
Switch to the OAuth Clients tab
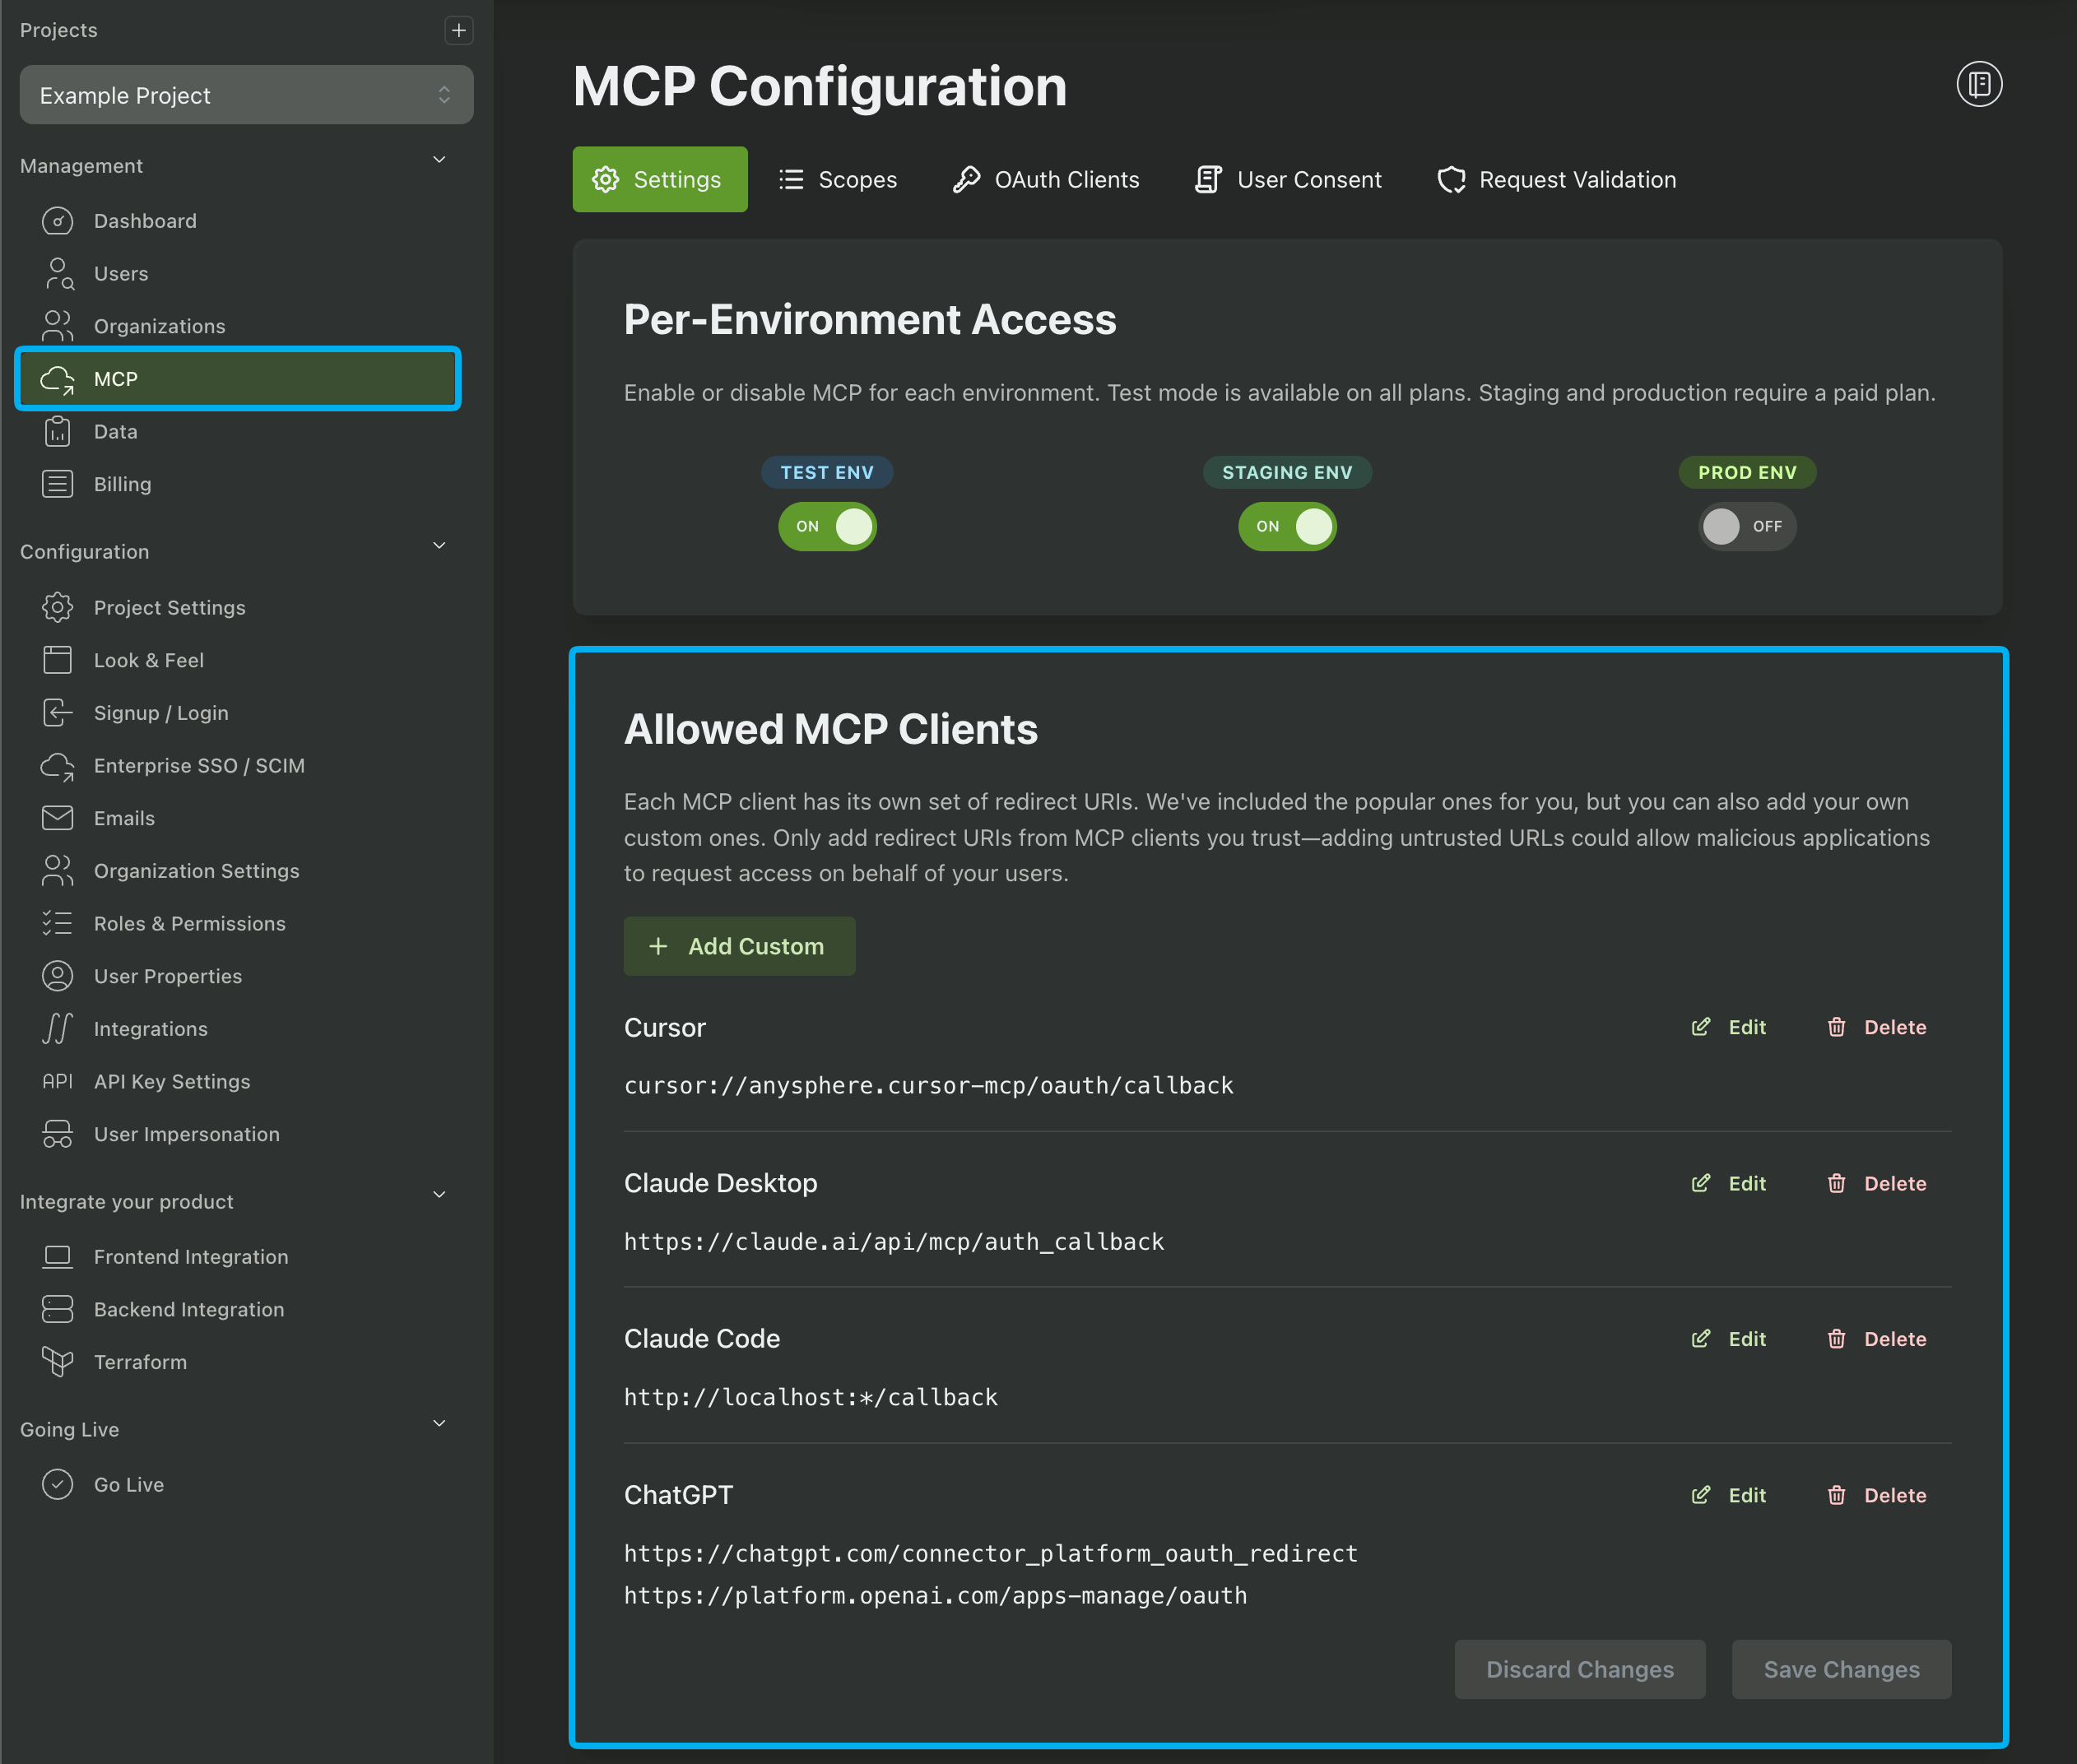(x=1045, y=179)
